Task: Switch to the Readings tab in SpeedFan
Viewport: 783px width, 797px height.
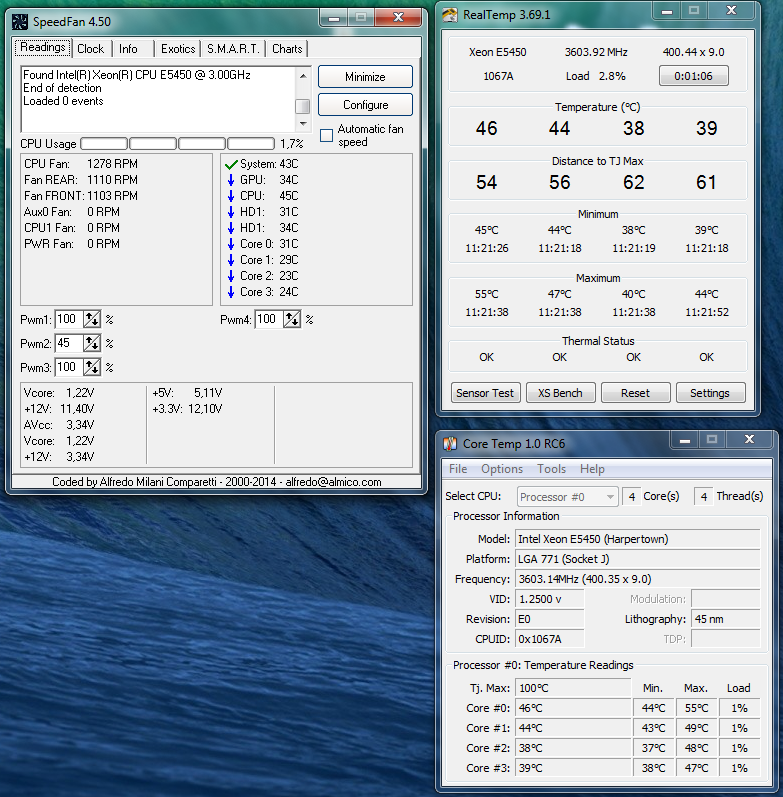Action: click(43, 47)
